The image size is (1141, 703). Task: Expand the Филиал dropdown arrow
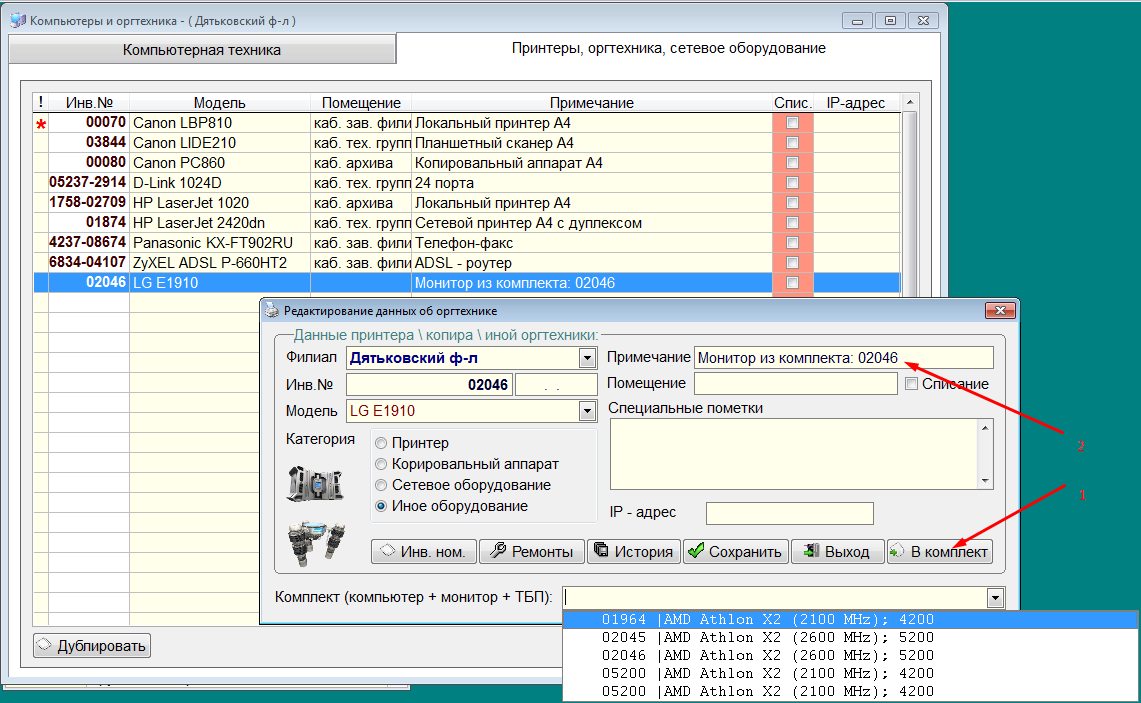pyautogui.click(x=587, y=358)
